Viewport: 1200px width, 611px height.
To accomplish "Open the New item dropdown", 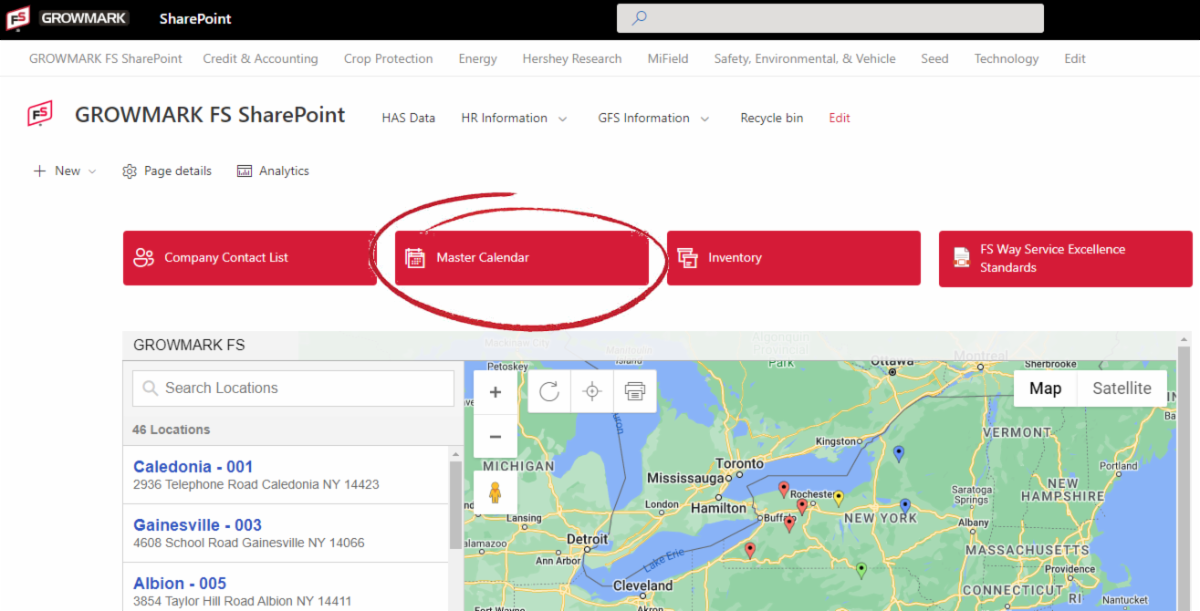I will pos(66,171).
